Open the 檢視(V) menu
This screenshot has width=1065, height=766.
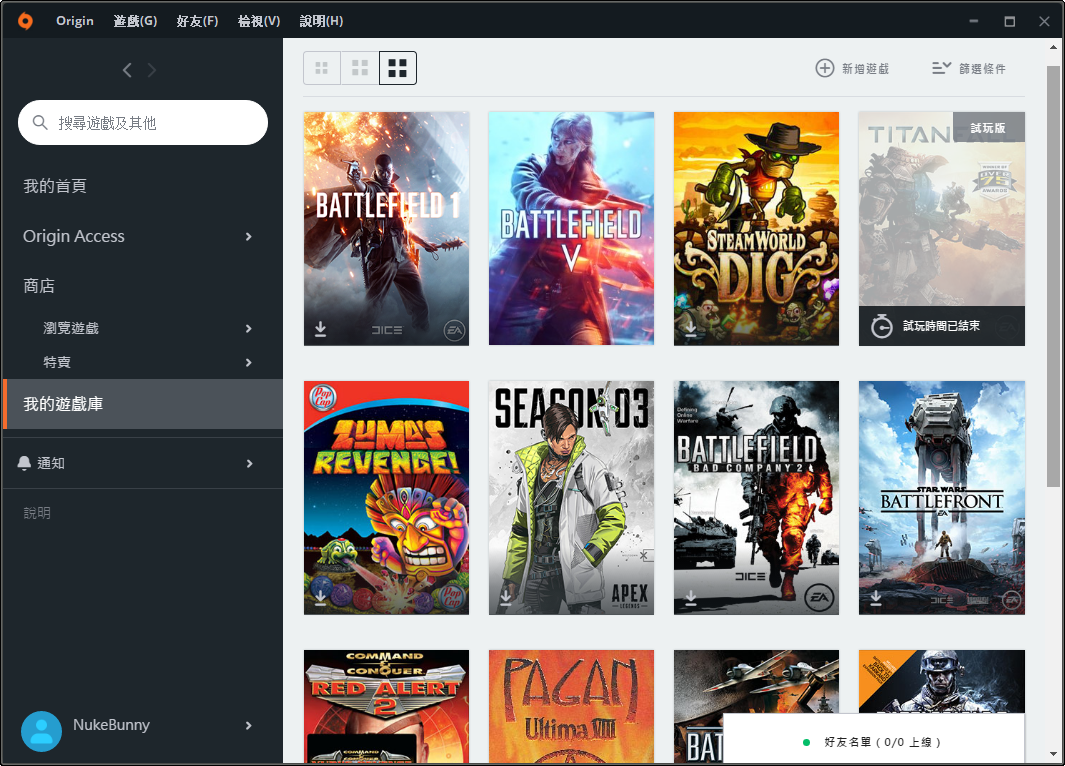click(259, 21)
